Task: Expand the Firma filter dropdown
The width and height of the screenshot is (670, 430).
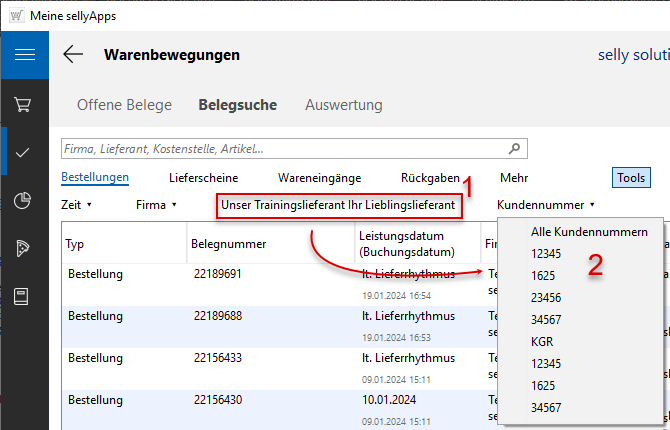Action: [x=156, y=205]
